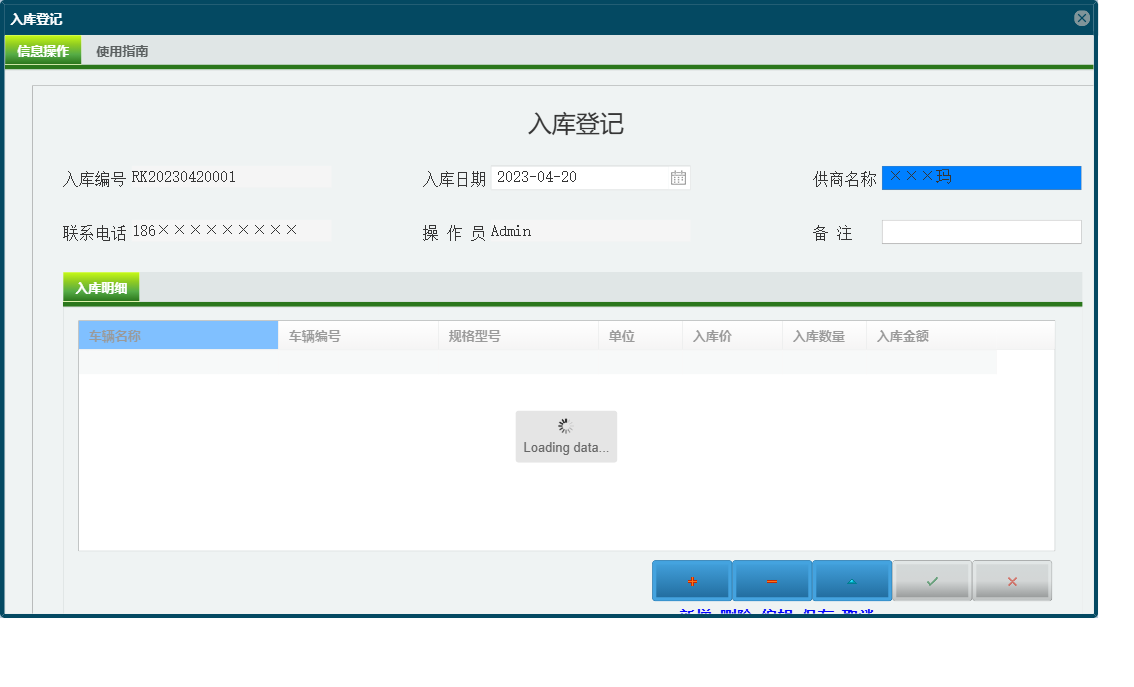Click the red X cancel icon
Screen dimensions: 1134x687
coord(1012,580)
